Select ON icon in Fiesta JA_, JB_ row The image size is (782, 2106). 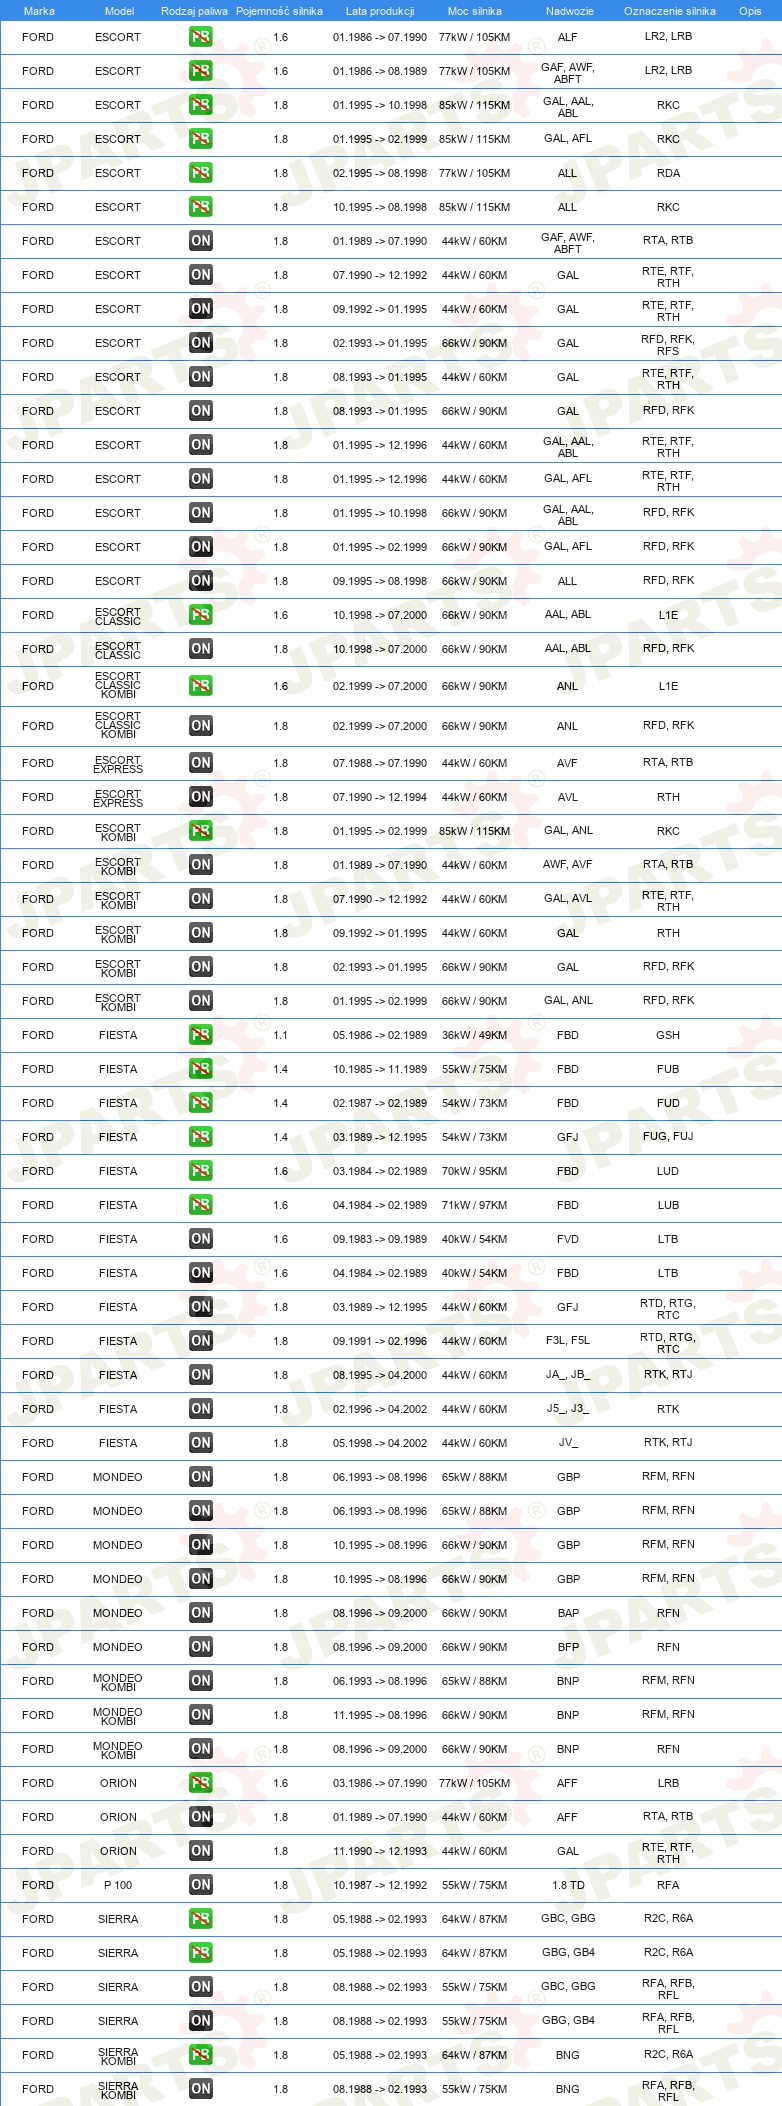click(x=200, y=1375)
